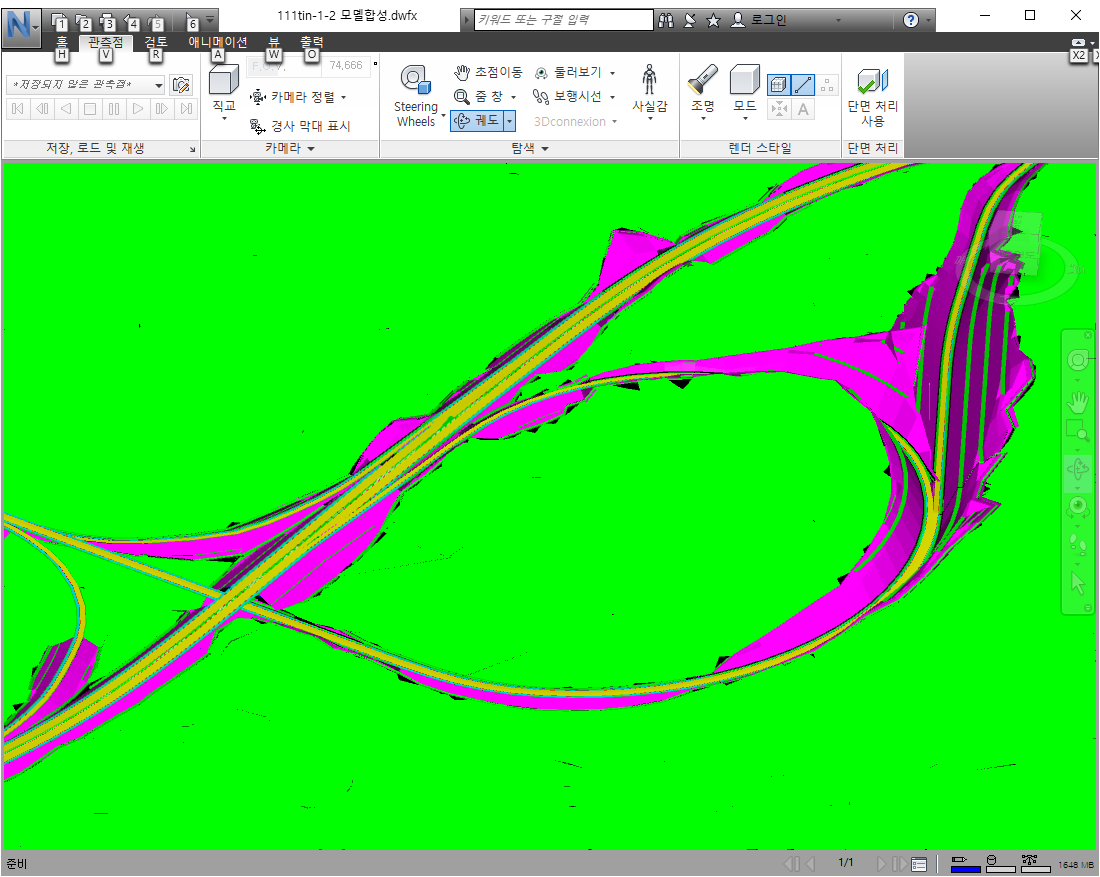Activate the Zoom Window (줌 창) tool
1100x877 pixels.
tap(485, 96)
